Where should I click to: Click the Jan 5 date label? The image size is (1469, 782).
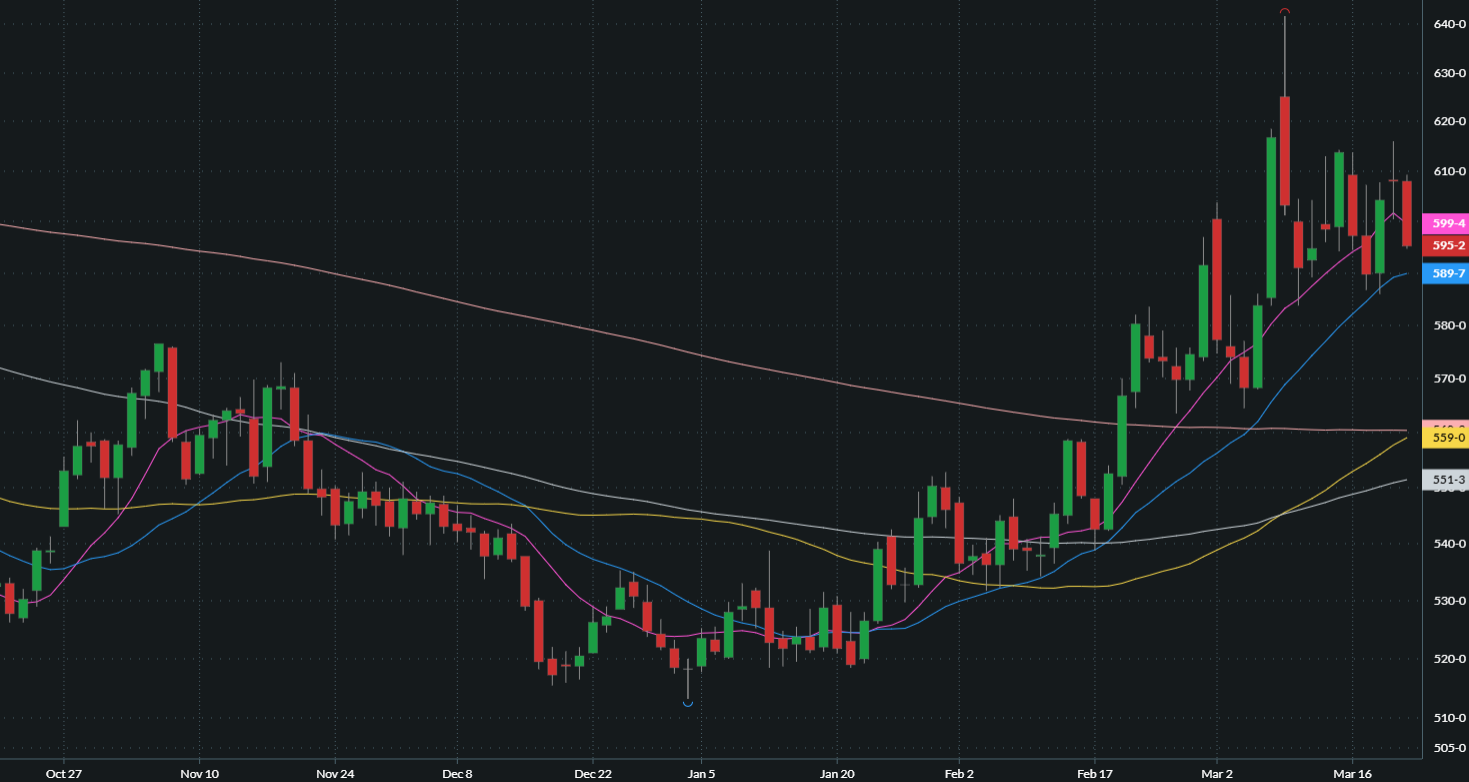coord(701,774)
